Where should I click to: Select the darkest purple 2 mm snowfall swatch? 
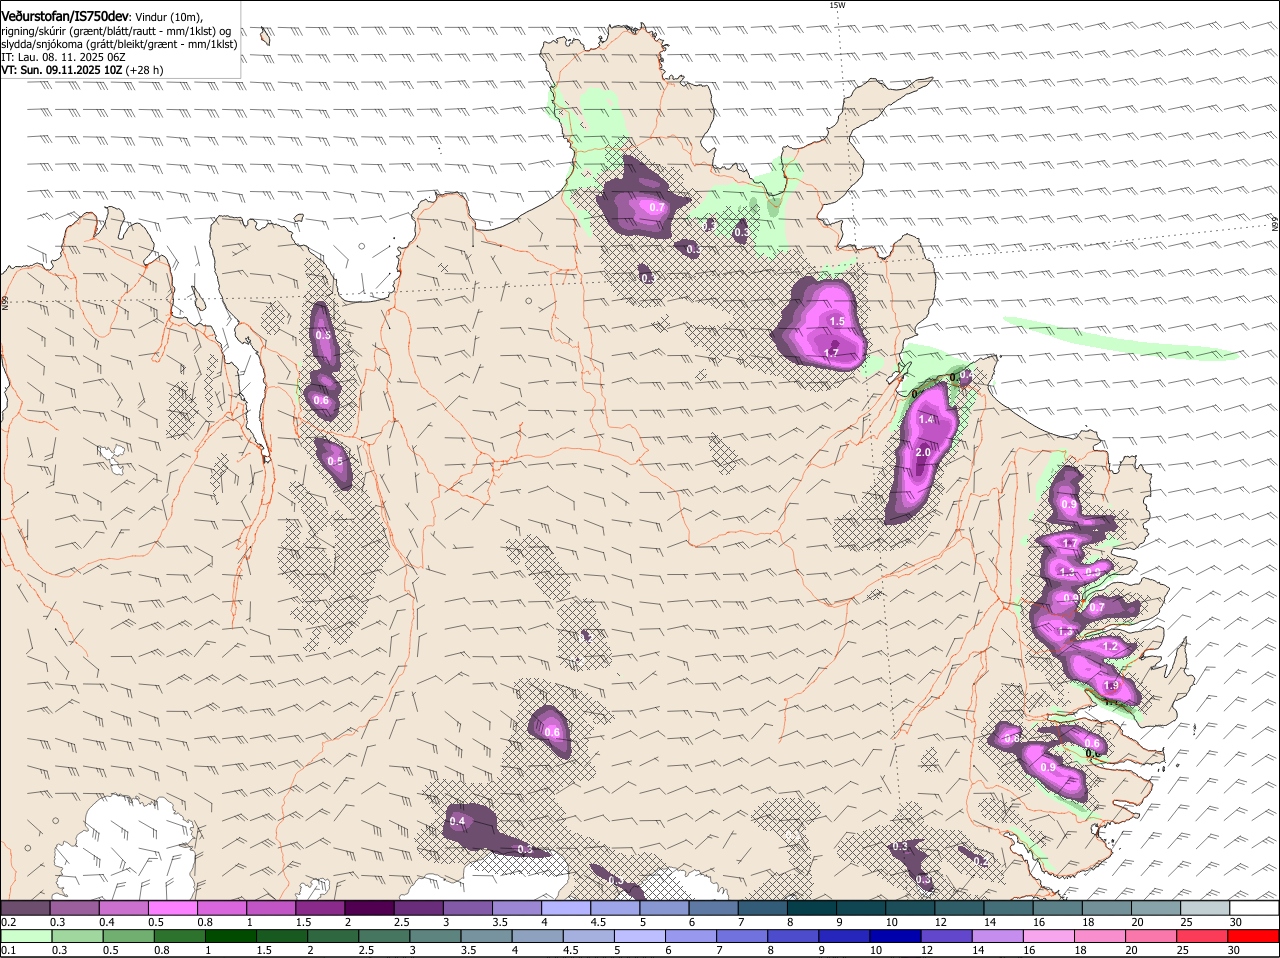367,908
